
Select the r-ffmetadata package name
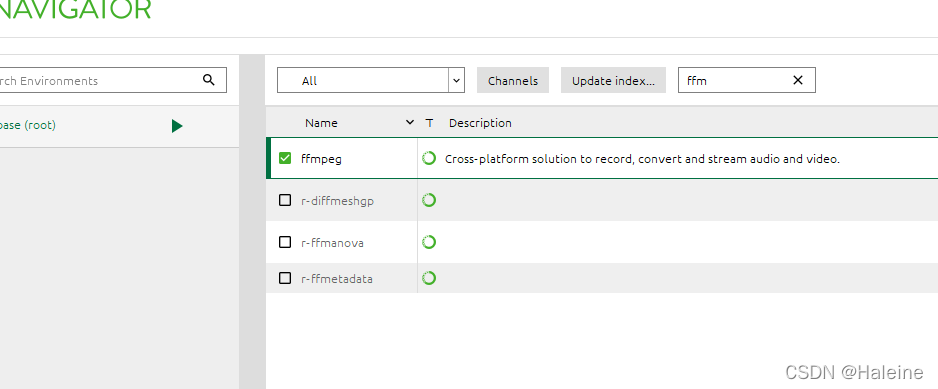pyautogui.click(x=337, y=279)
